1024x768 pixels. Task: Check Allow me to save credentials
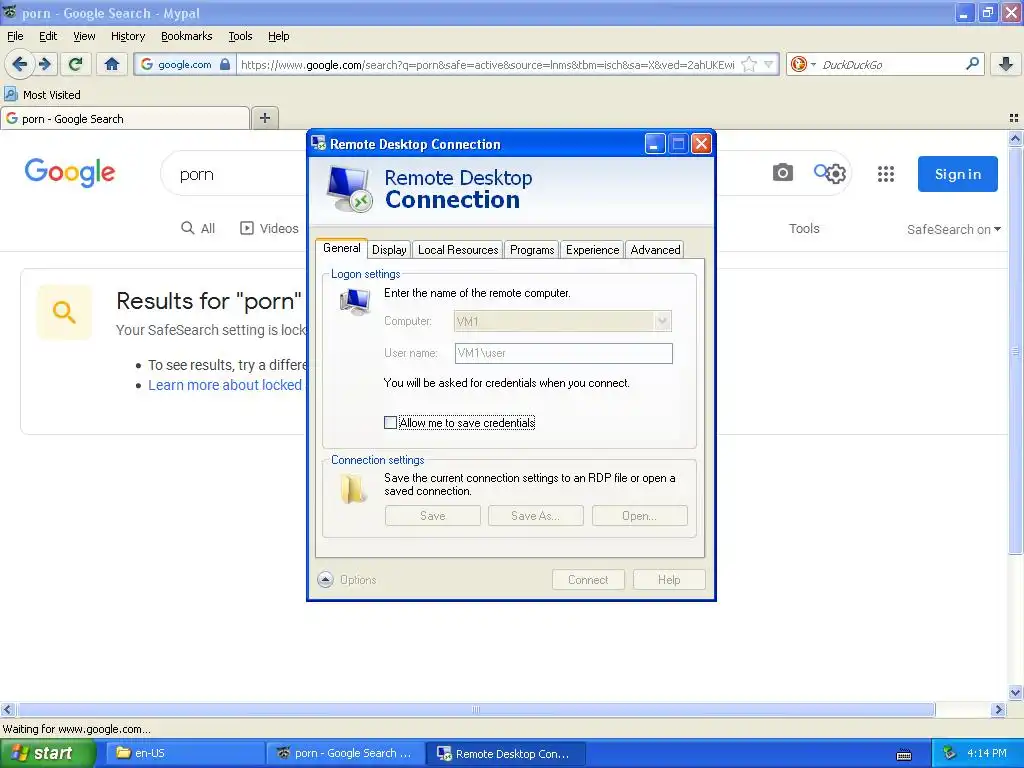[x=391, y=423]
